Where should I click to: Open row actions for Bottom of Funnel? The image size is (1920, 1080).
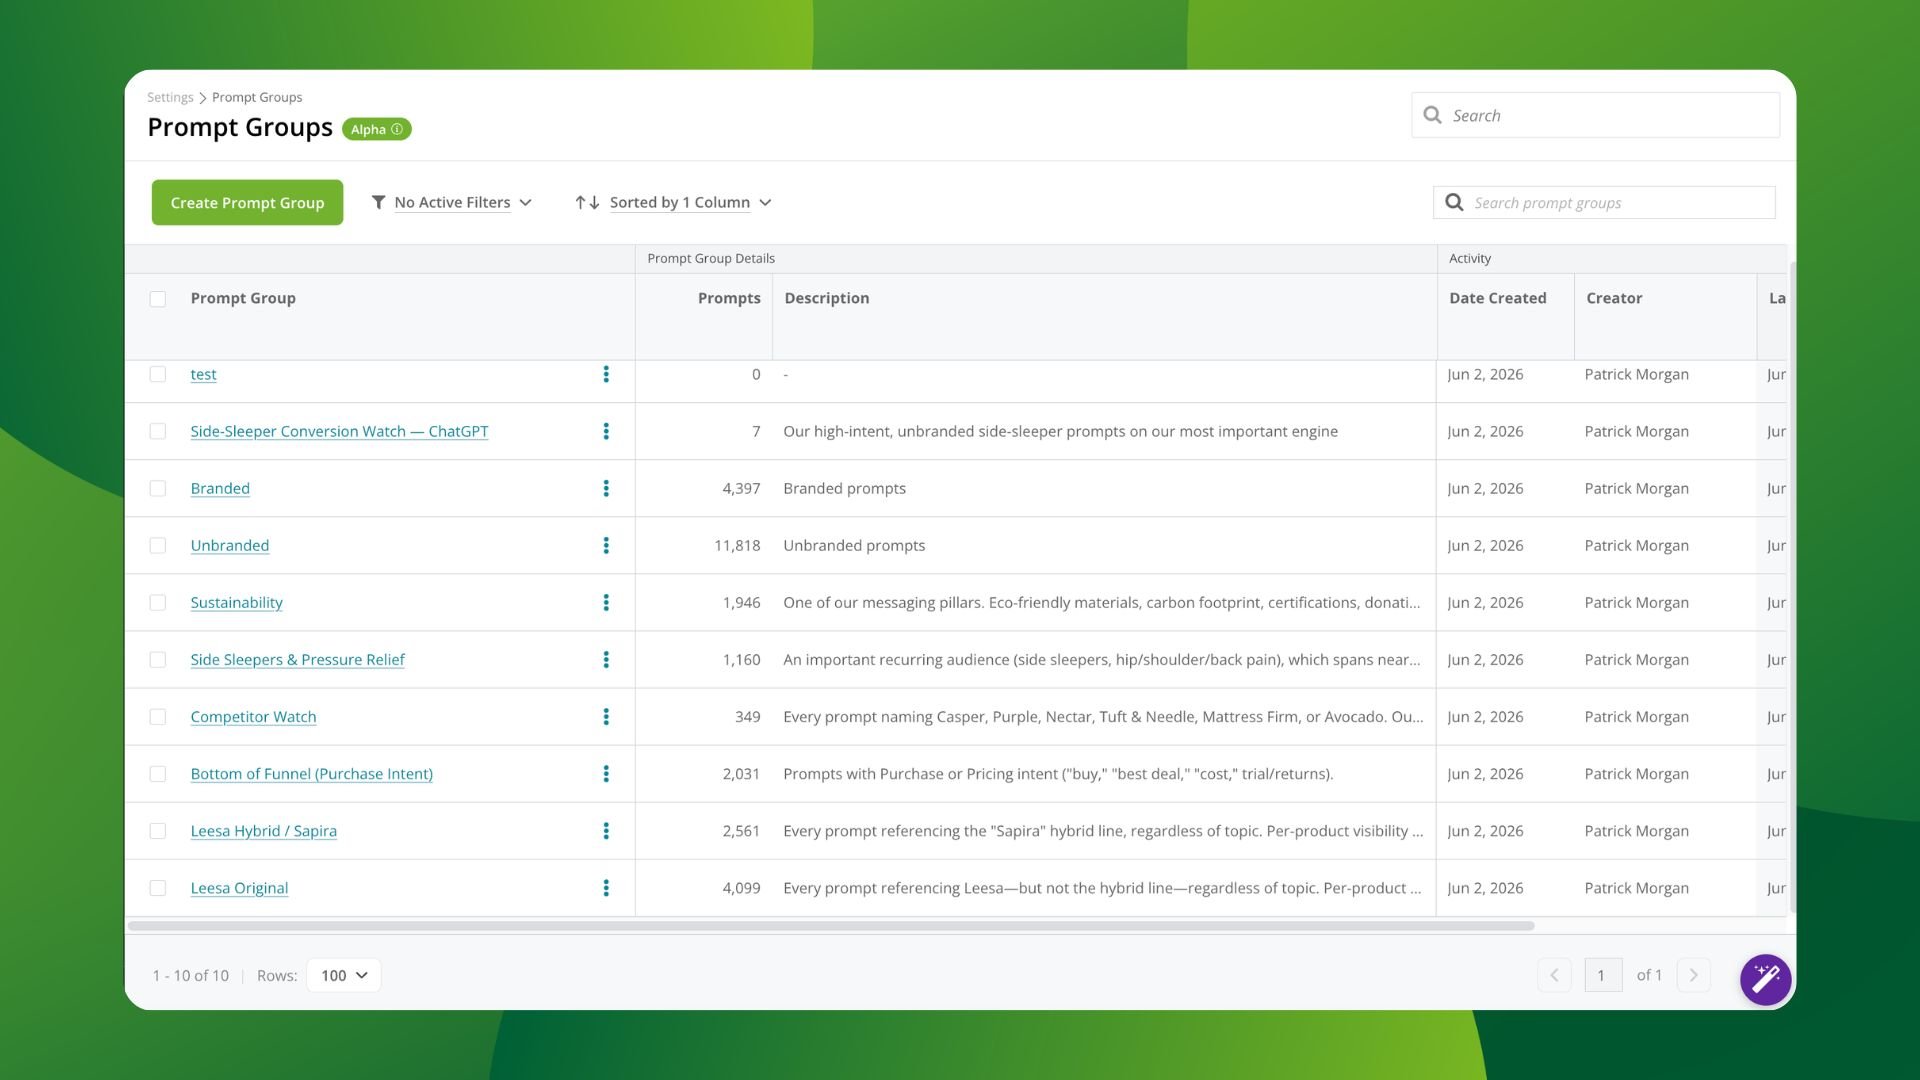pos(606,773)
